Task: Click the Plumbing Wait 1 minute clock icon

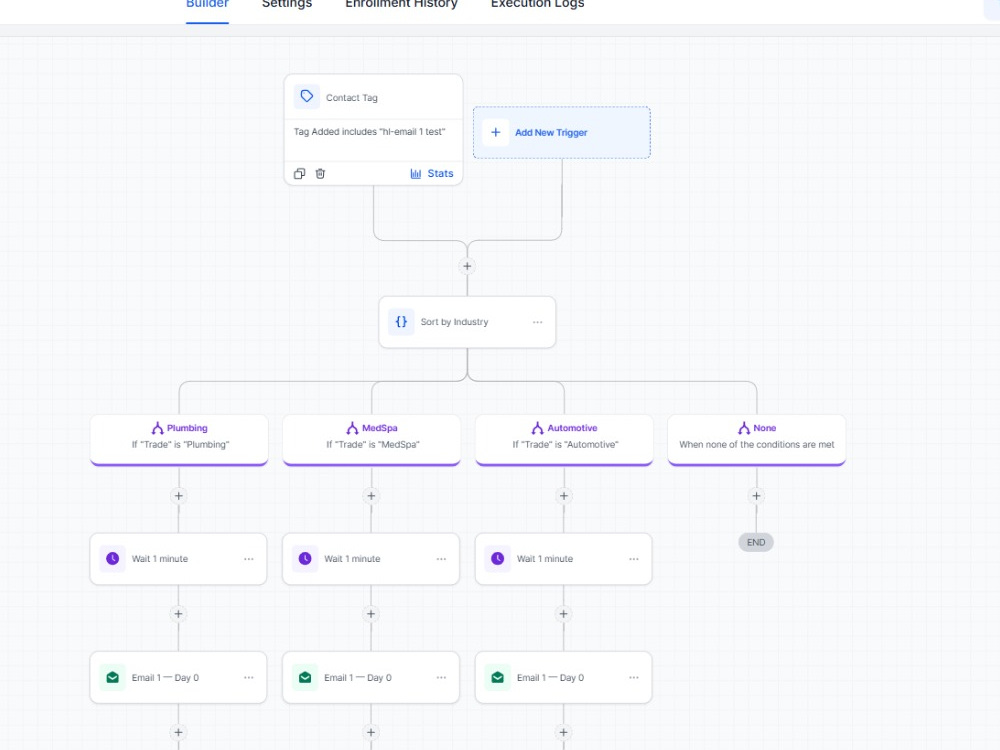Action: pyautogui.click(x=113, y=559)
